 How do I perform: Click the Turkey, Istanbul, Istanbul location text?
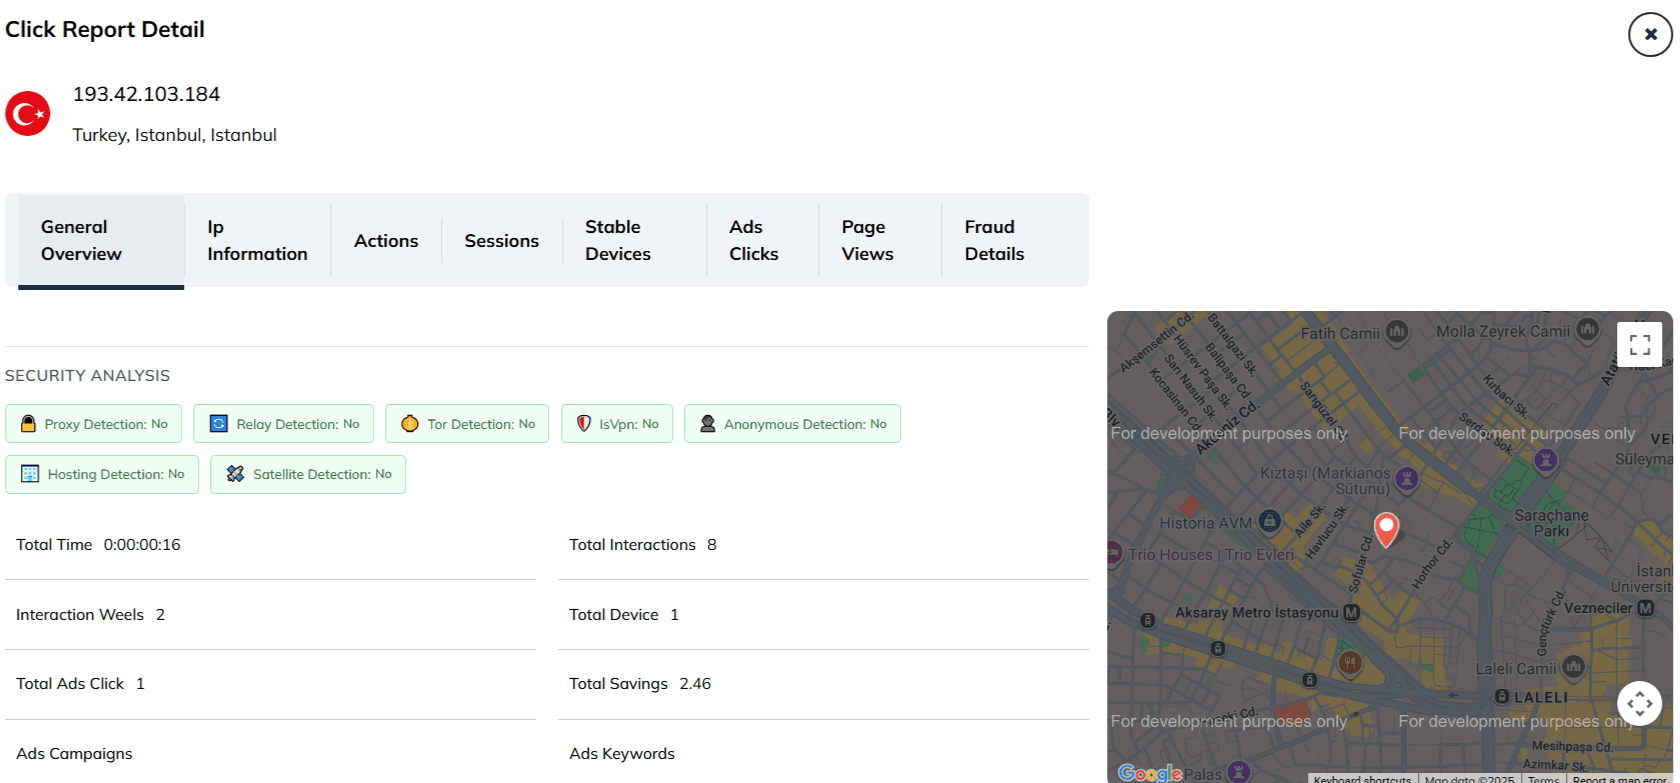tap(174, 135)
